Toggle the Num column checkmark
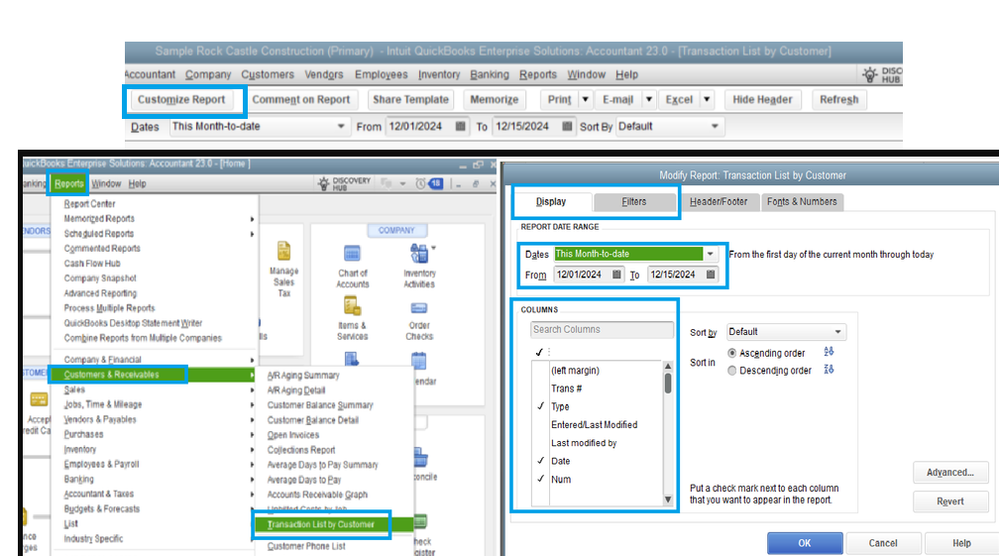Viewport: 999px width, 556px height. 540,479
